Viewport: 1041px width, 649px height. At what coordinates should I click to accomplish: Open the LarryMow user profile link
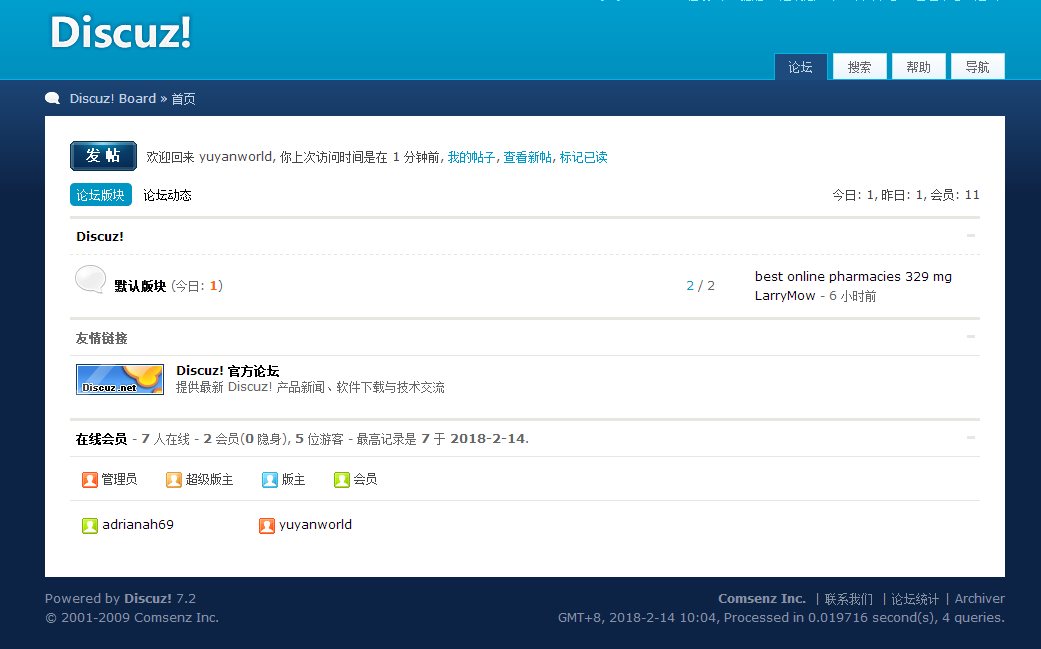pos(785,296)
